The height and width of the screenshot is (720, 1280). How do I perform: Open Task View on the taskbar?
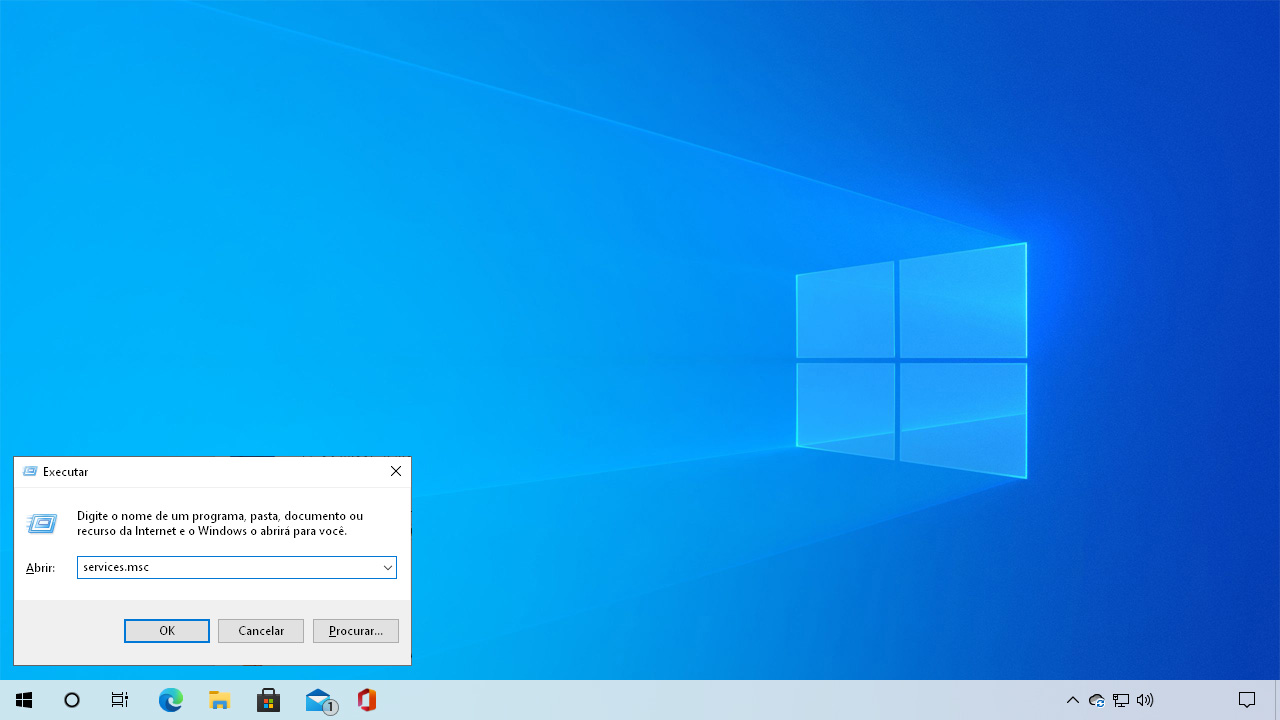[x=120, y=700]
